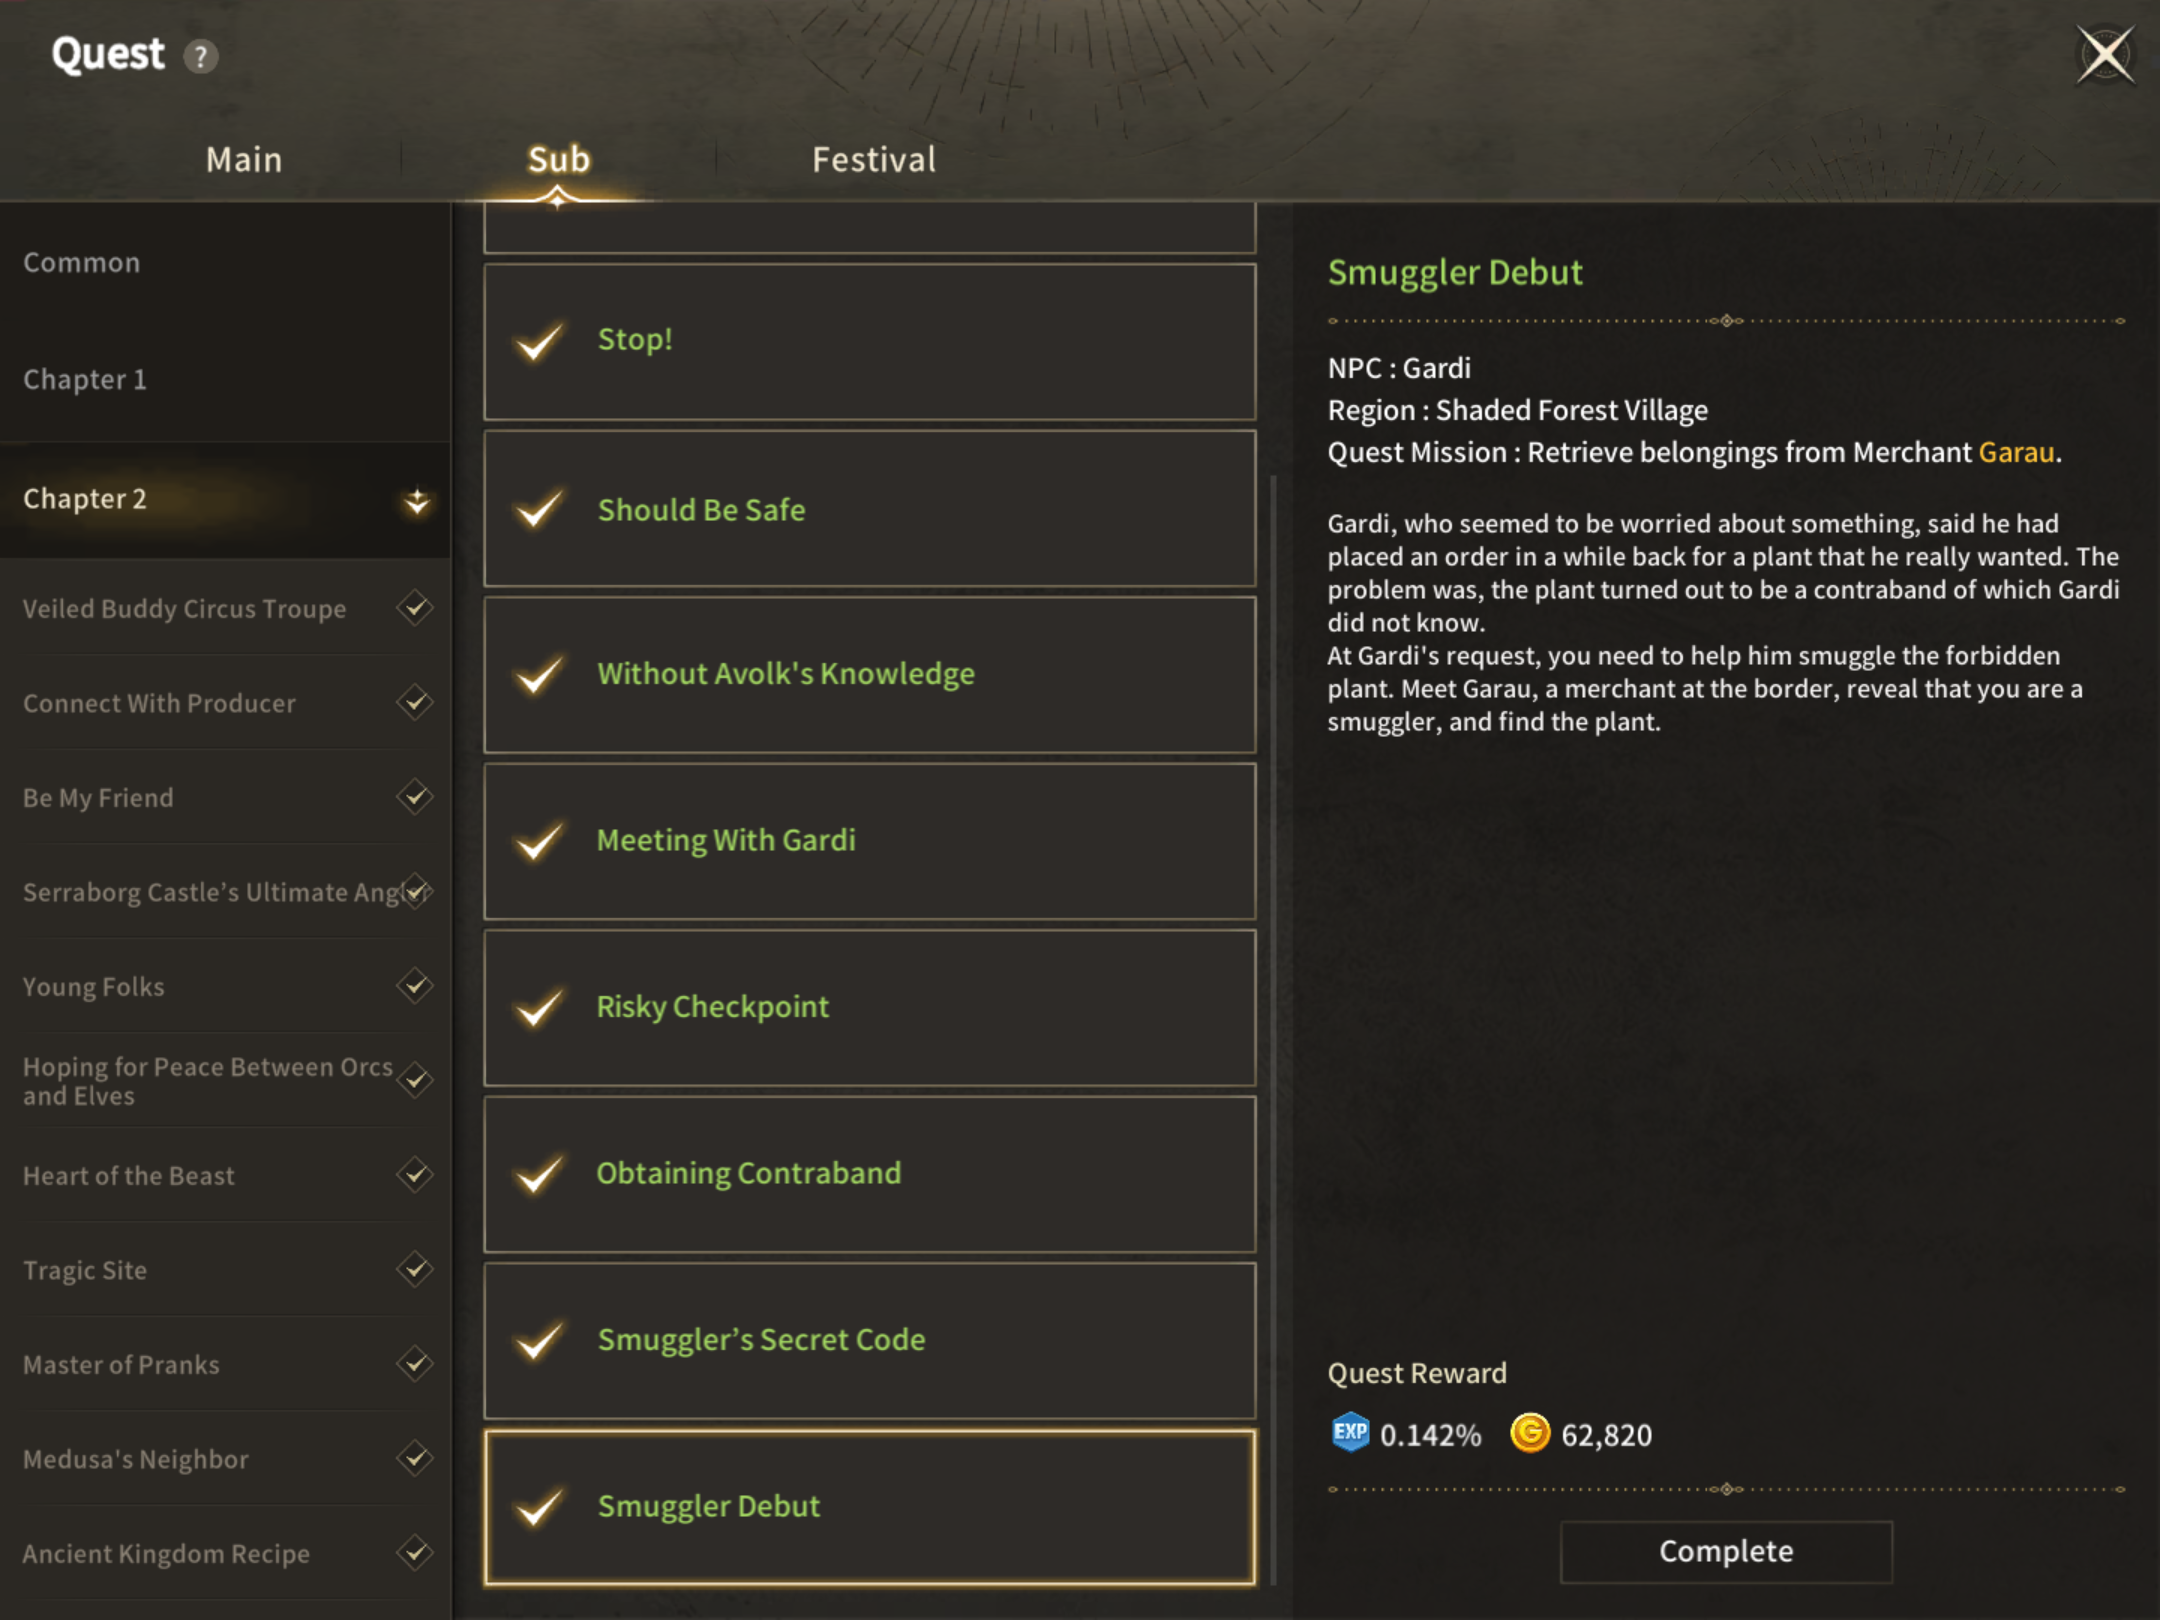Click the gold coin reward icon
This screenshot has width=2160, height=1620.
pyautogui.click(x=1529, y=1433)
